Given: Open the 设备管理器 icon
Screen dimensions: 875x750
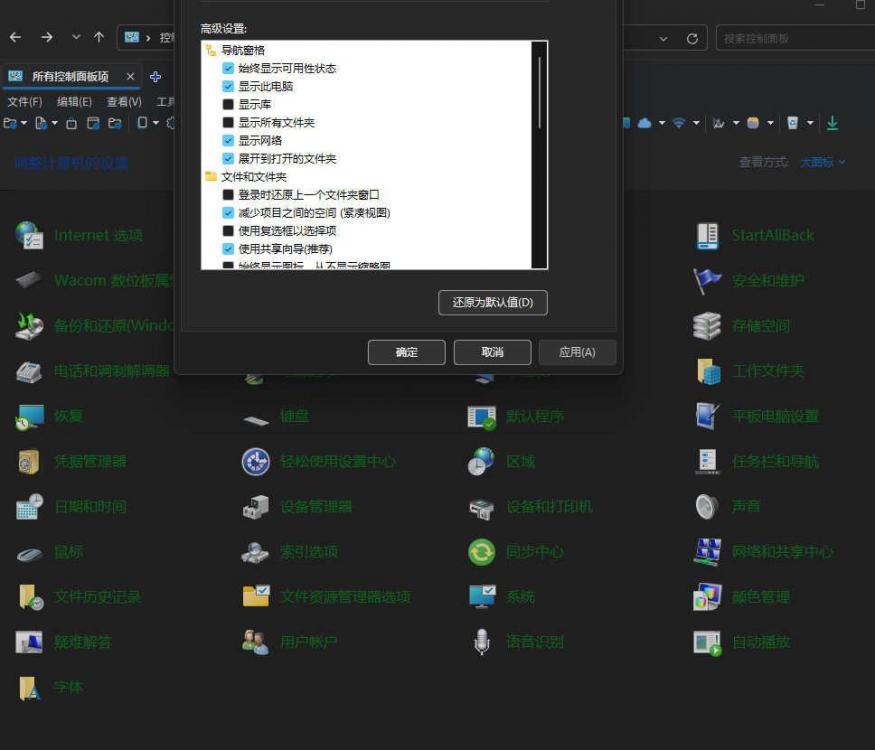Looking at the screenshot, I should [256, 507].
